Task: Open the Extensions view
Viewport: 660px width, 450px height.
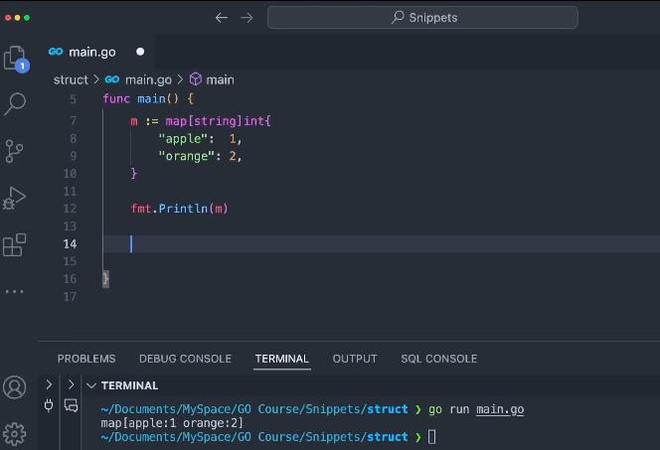Action: [x=14, y=245]
